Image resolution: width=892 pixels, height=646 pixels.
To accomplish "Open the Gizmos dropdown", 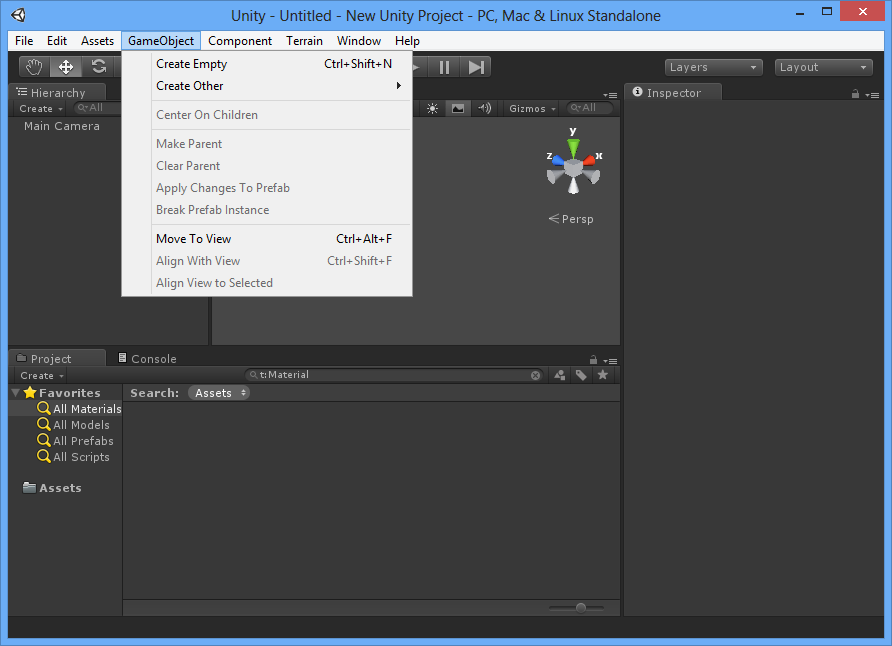I will pyautogui.click(x=532, y=108).
